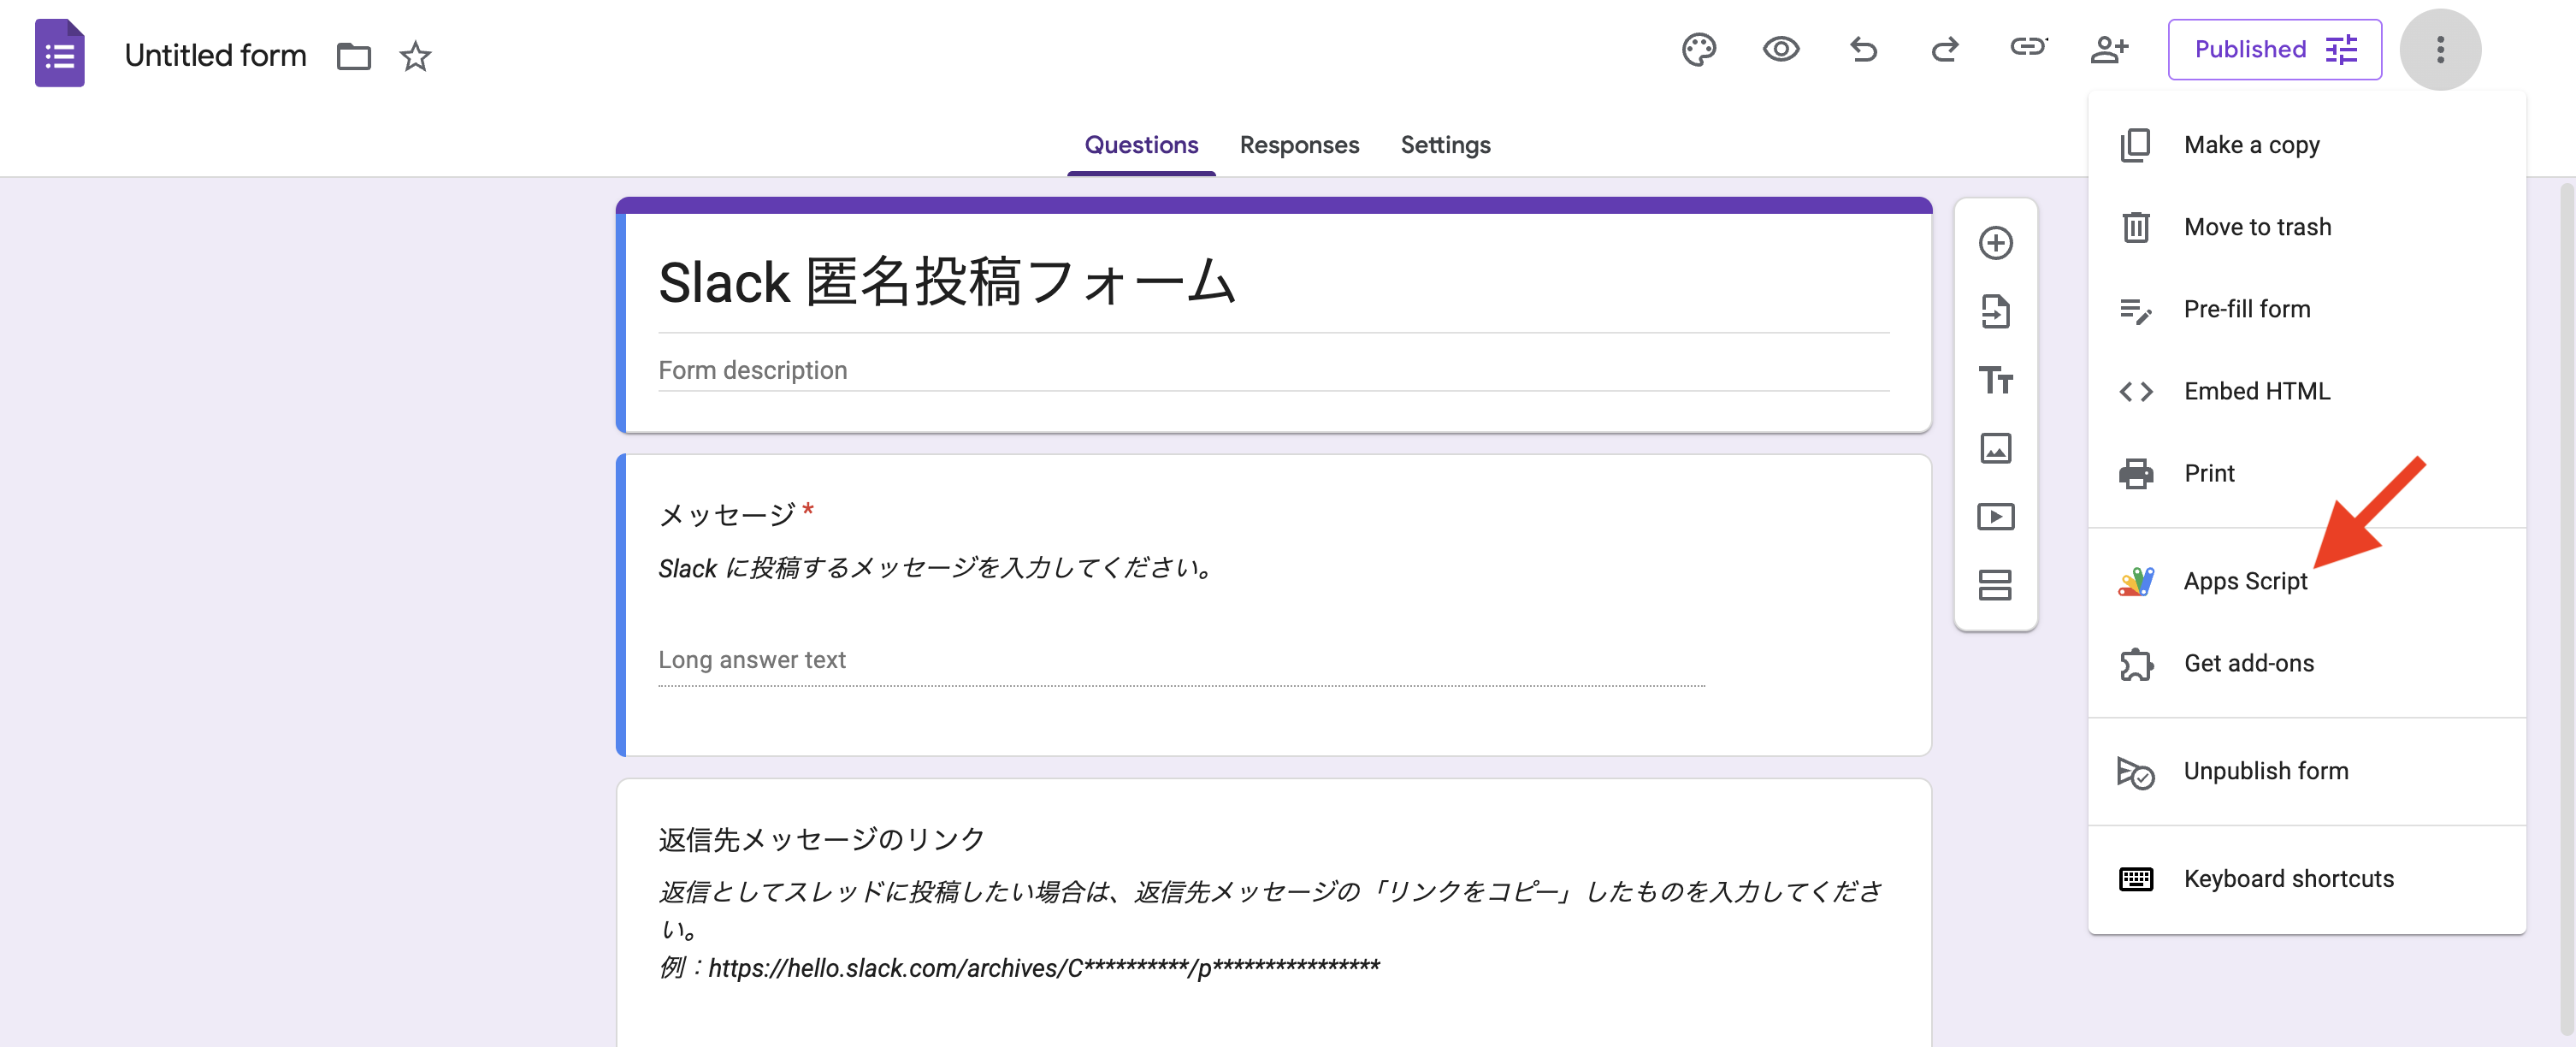Viewport: 2576px width, 1047px height.
Task: Open the Settings tab
Action: 1445,145
